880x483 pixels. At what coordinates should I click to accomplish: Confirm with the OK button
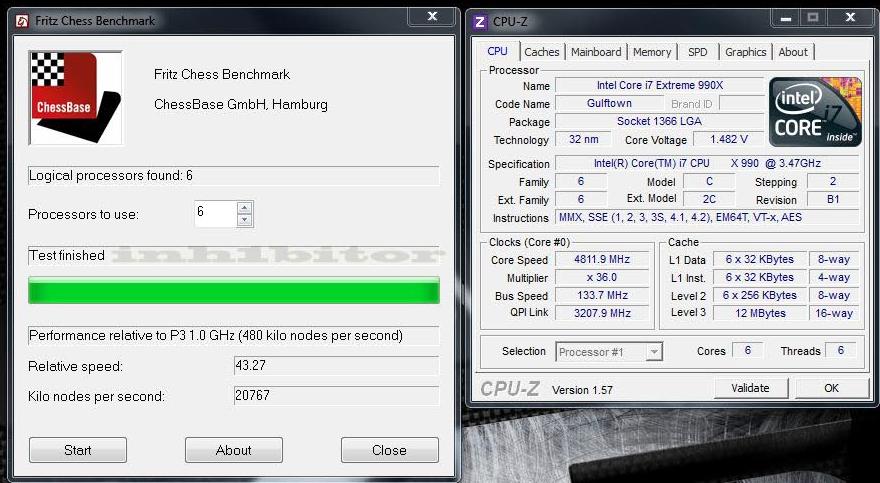pos(831,388)
